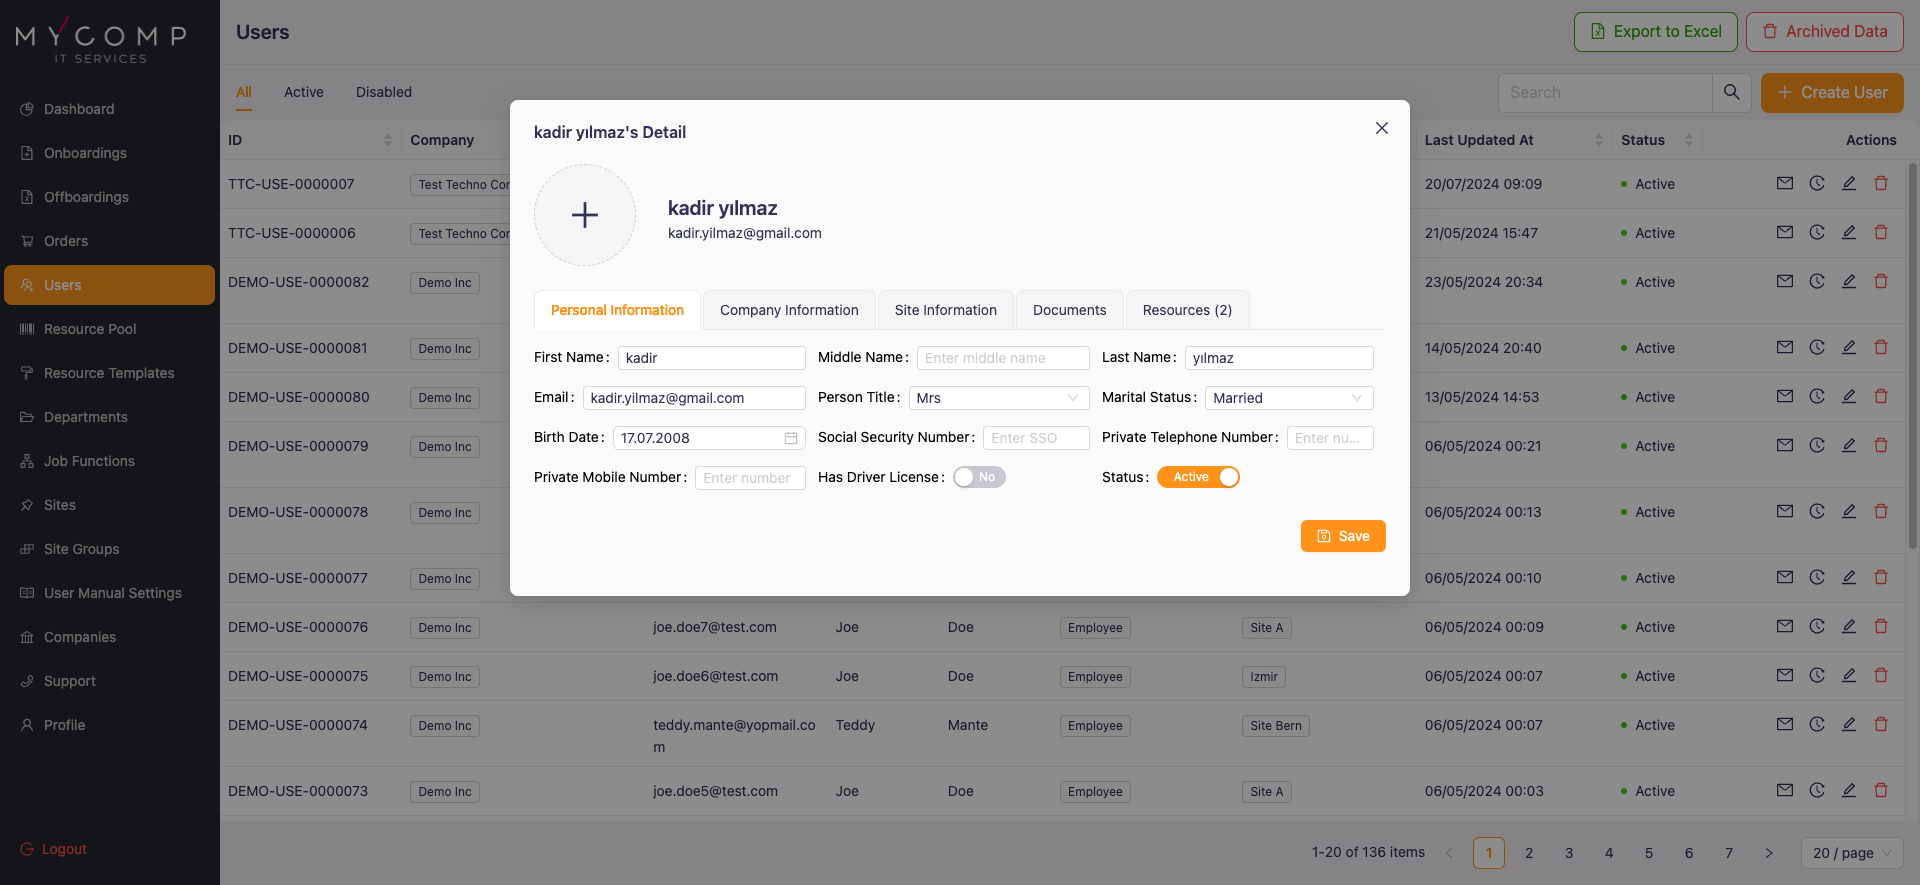This screenshot has width=1920, height=885.
Task: Switch to the Company Information tab
Action: pyautogui.click(x=789, y=310)
